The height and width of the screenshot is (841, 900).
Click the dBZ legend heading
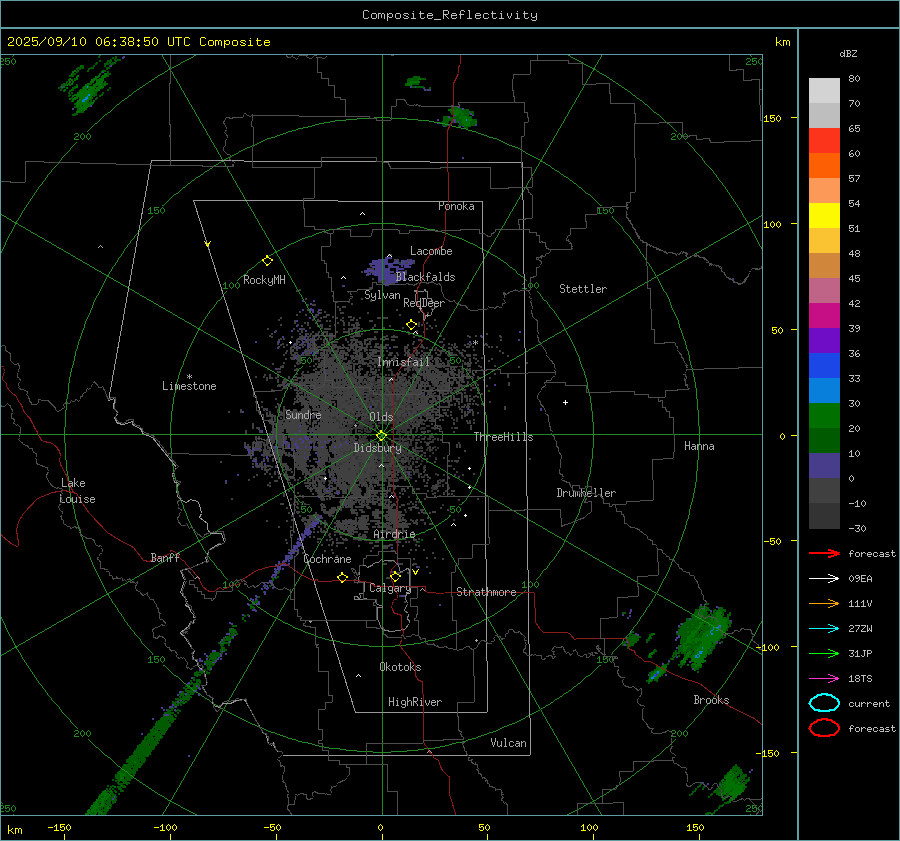click(x=848, y=54)
